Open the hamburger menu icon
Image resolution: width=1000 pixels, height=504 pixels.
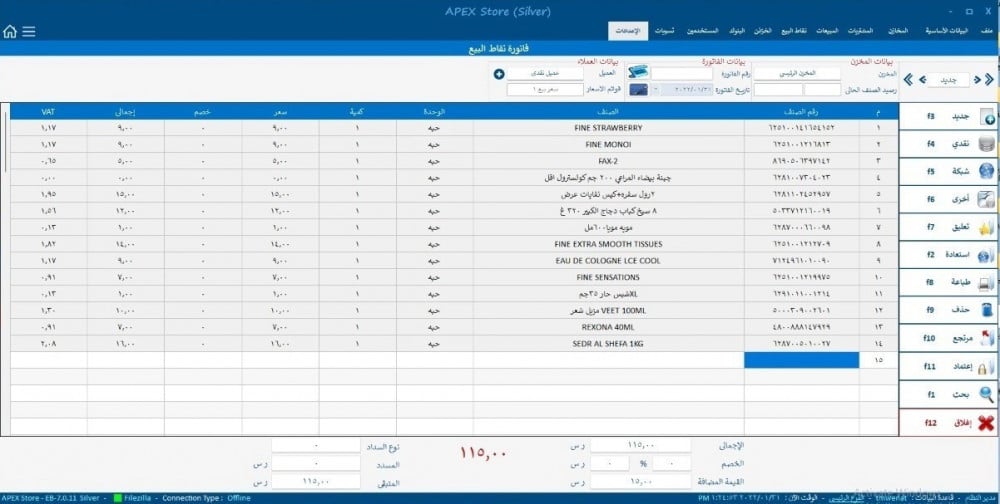(29, 31)
